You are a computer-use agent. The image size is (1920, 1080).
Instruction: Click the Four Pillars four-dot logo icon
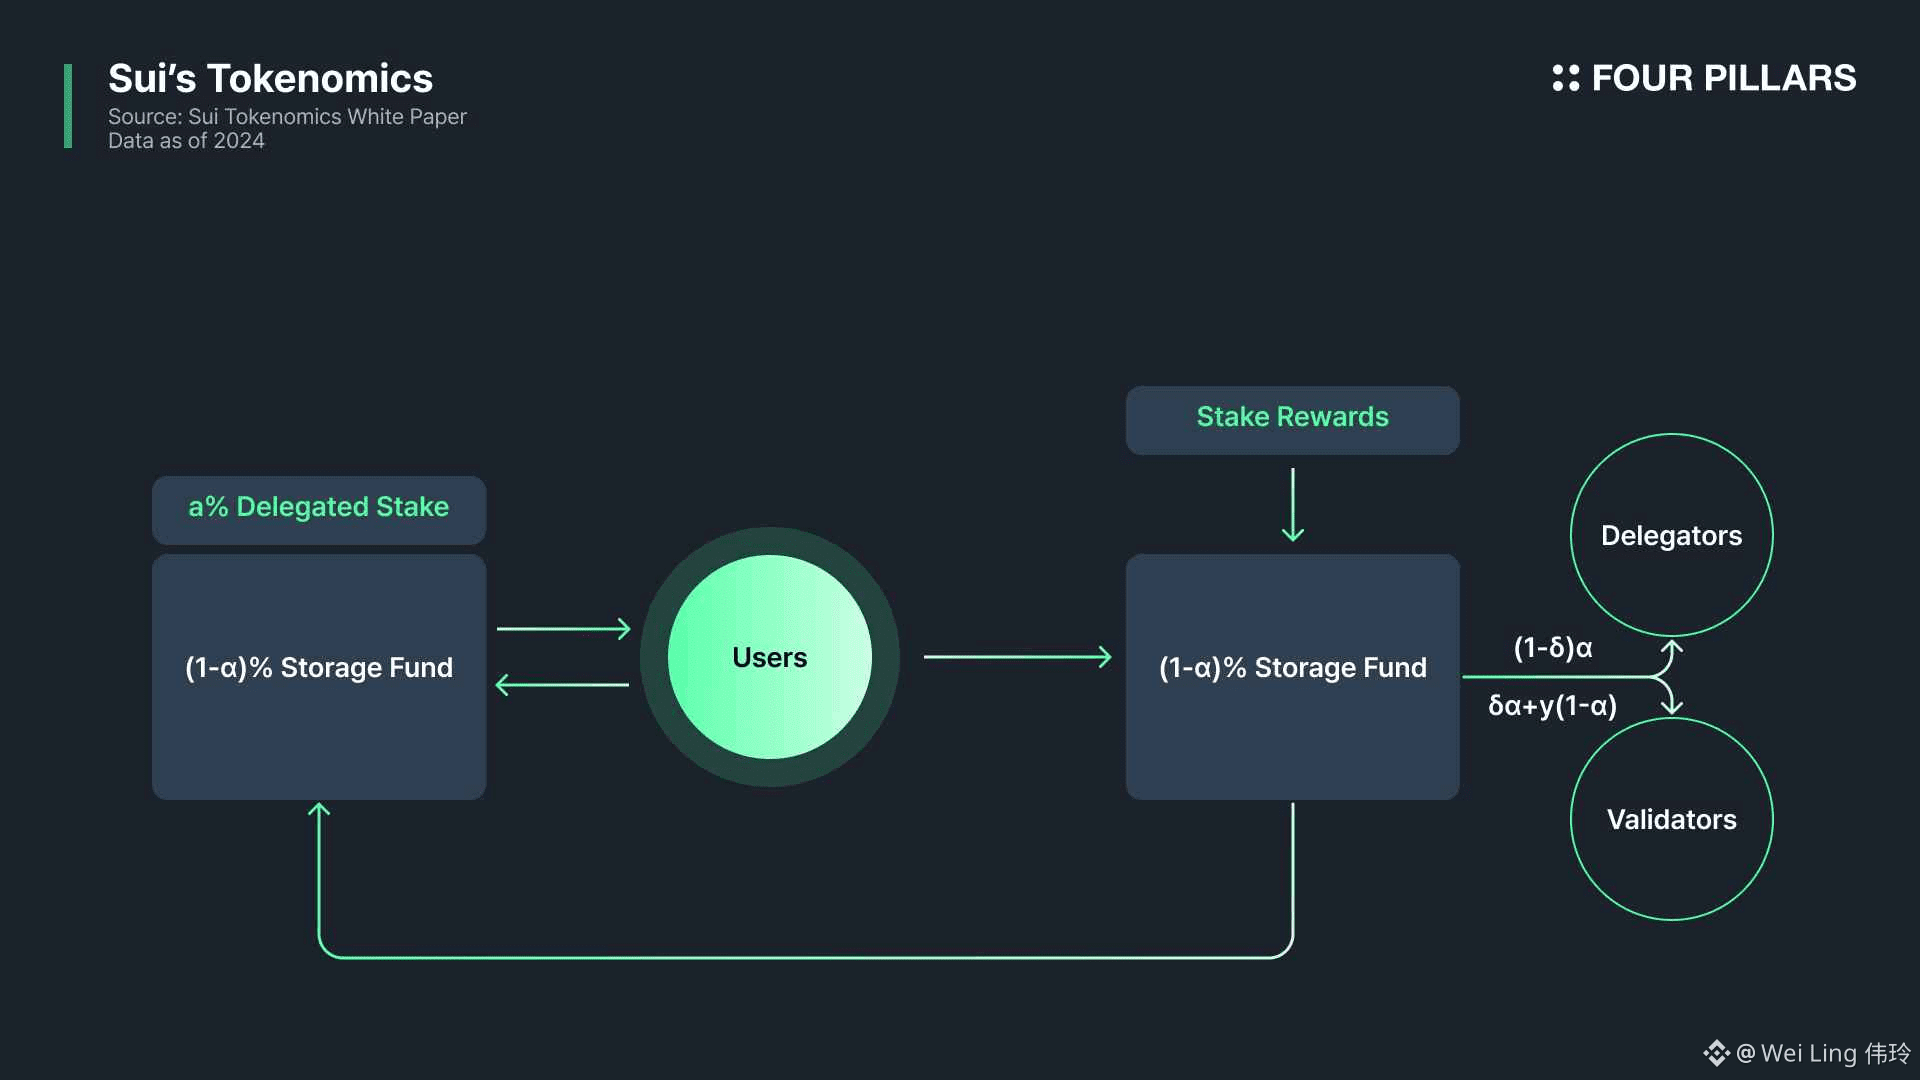point(1565,78)
